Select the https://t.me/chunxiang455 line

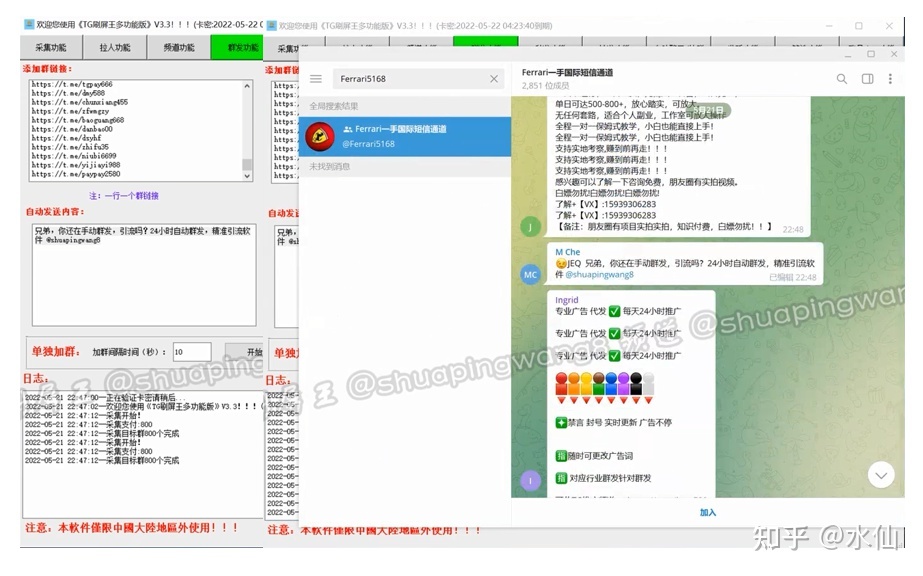coord(79,102)
